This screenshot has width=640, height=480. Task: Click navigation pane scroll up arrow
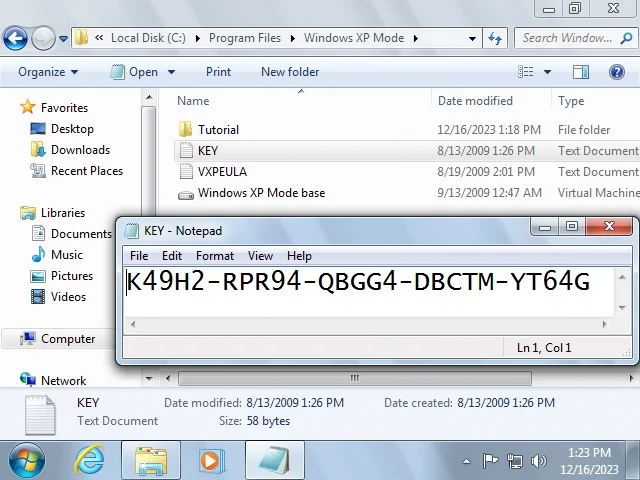click(x=149, y=98)
